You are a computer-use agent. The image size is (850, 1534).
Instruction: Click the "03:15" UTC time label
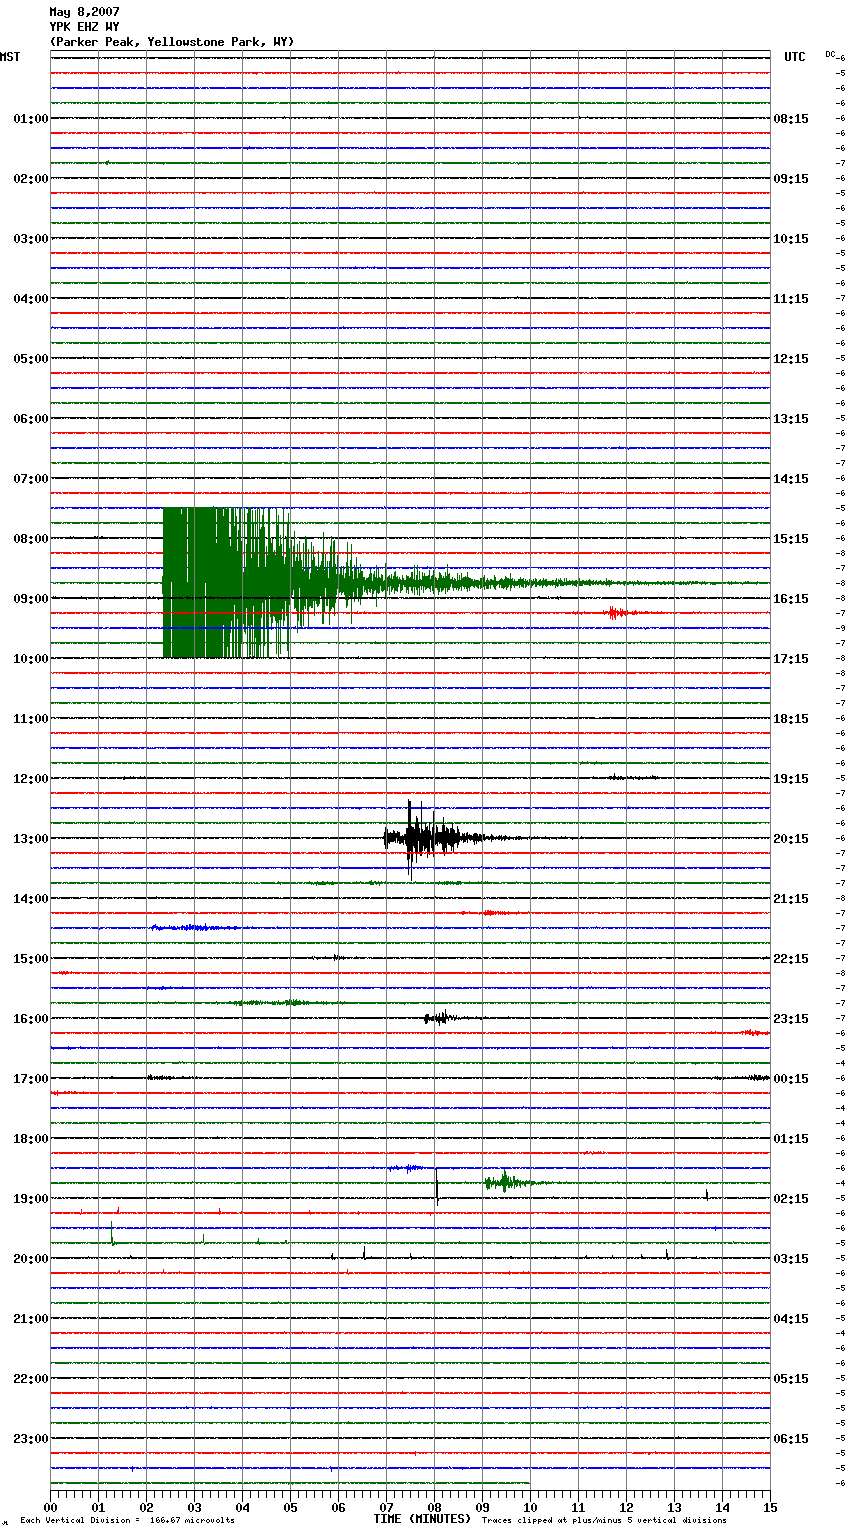click(791, 1259)
